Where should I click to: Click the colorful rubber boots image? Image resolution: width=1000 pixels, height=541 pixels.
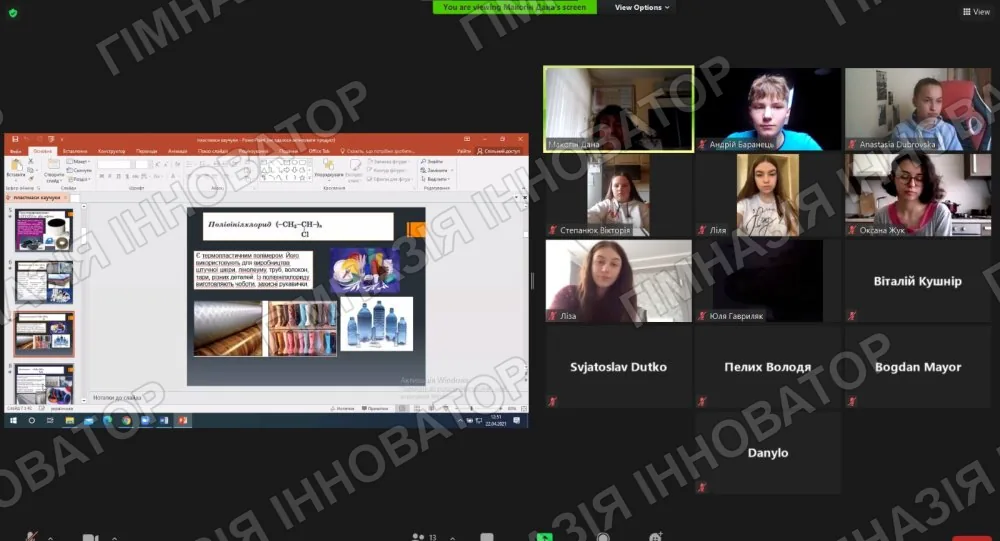(x=302, y=329)
